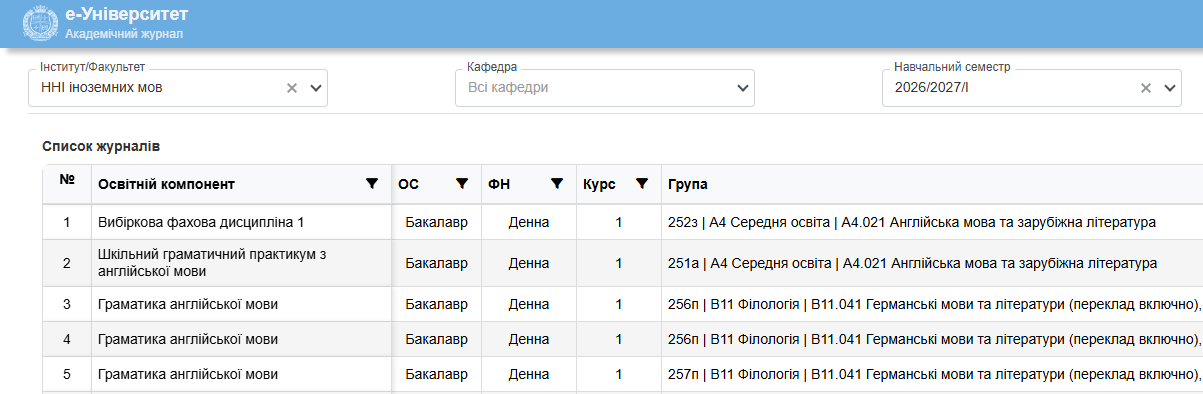Click Курс value in row 4
The image size is (1203, 394).
619,339
